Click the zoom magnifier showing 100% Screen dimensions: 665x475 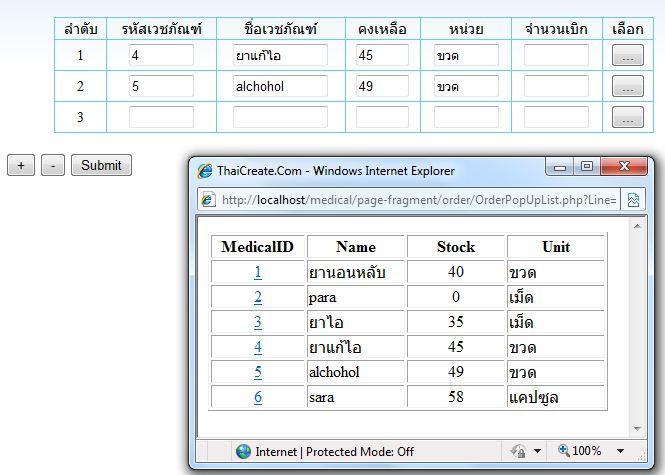564,450
